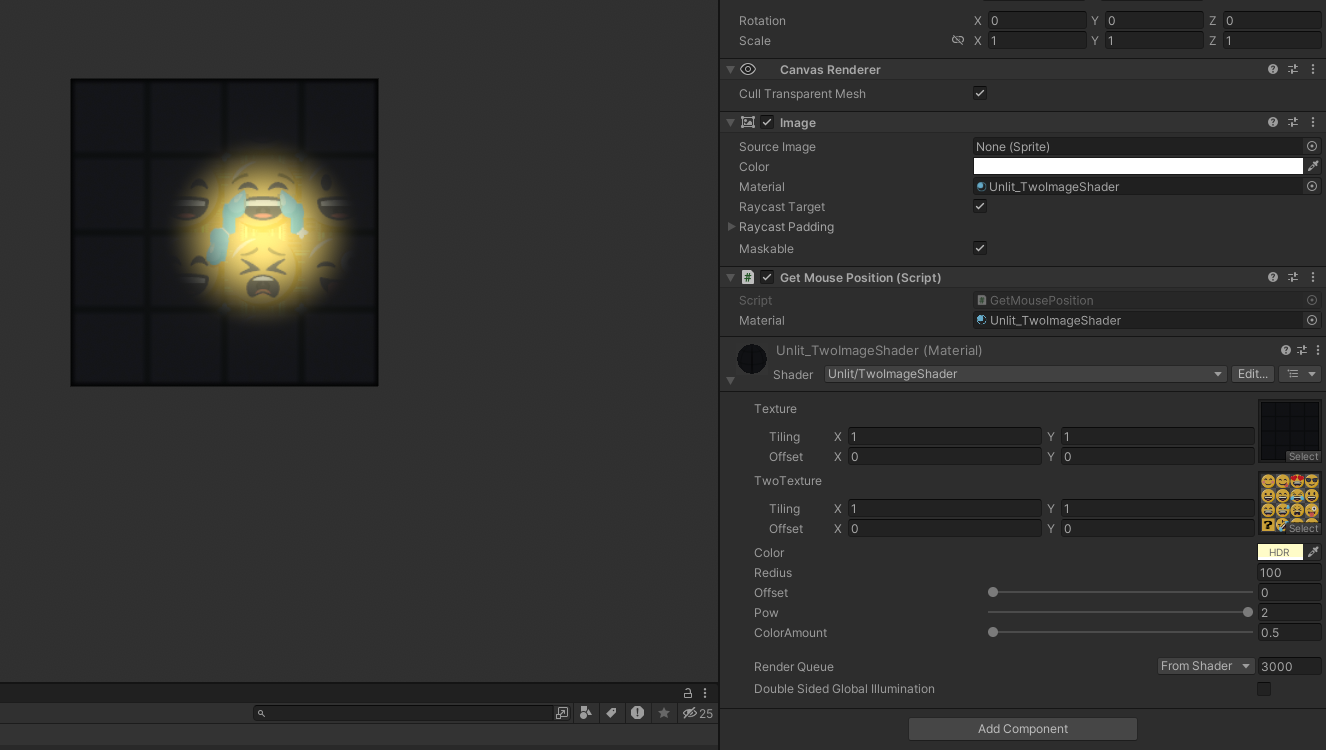Click the Search by Type icon
Viewport: 1326px width, 750px height.
click(586, 713)
